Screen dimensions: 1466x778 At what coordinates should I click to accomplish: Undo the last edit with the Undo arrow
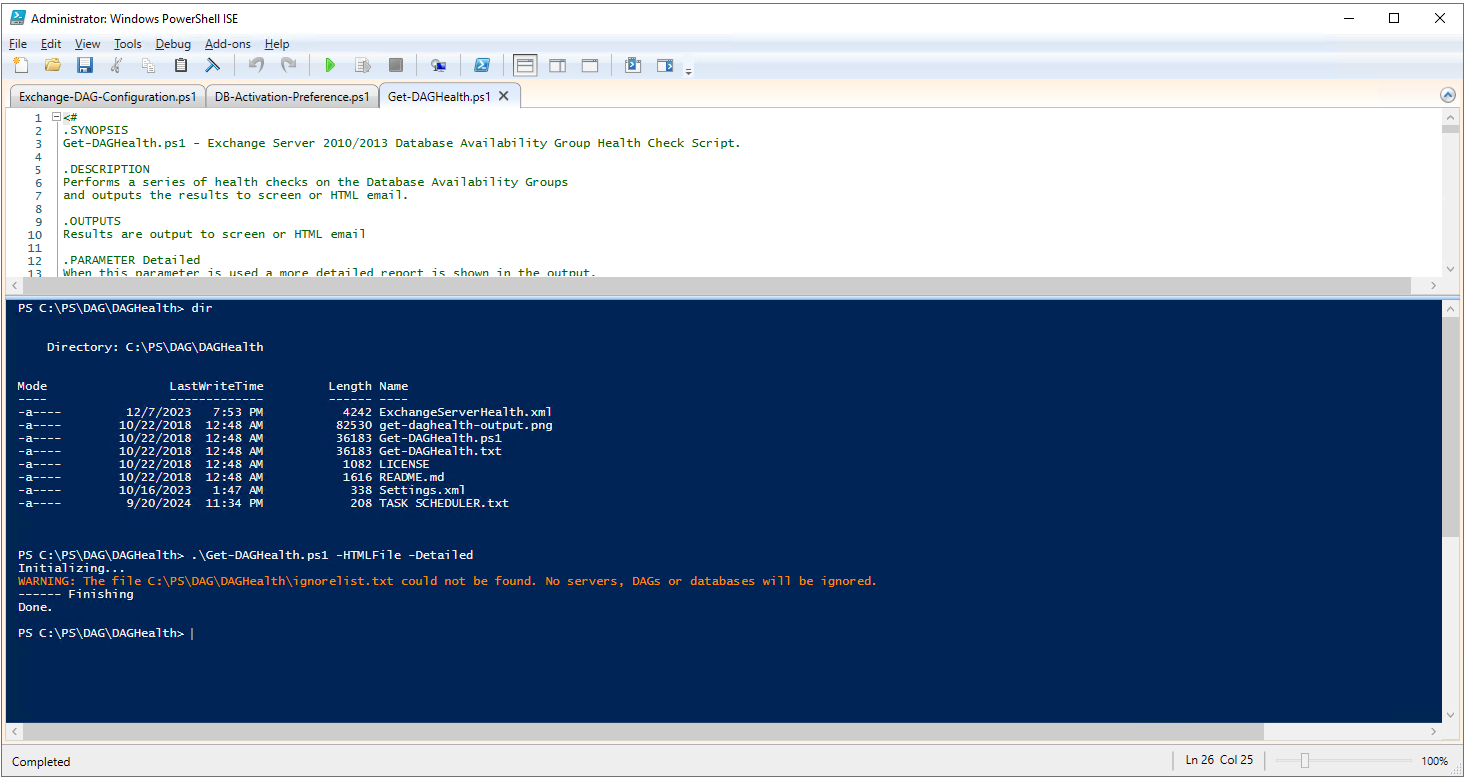tap(257, 65)
